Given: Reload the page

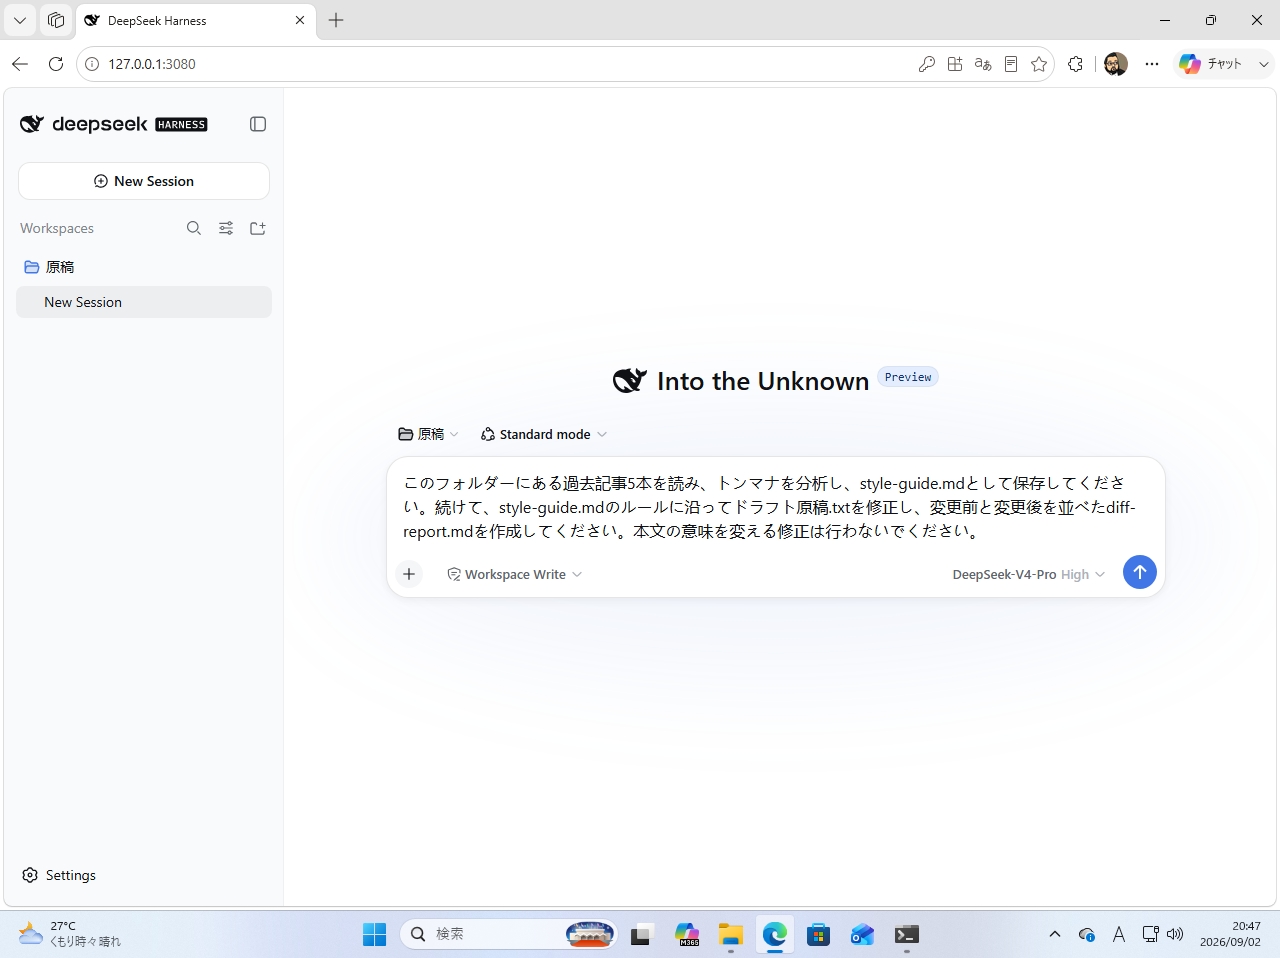Looking at the screenshot, I should click(x=56, y=64).
